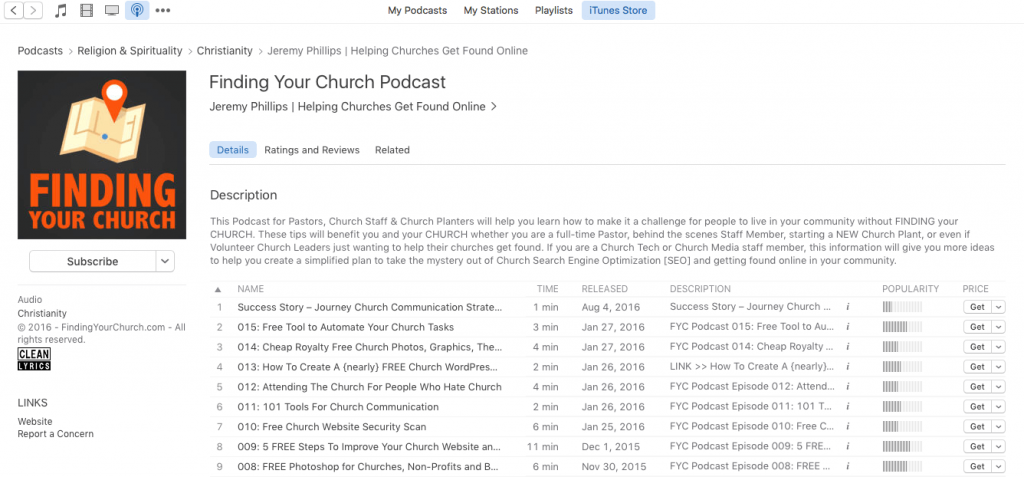Screen dimensions: 1024x477
Task: Get episode 009 5 FREE Steps
Action: tap(978, 446)
